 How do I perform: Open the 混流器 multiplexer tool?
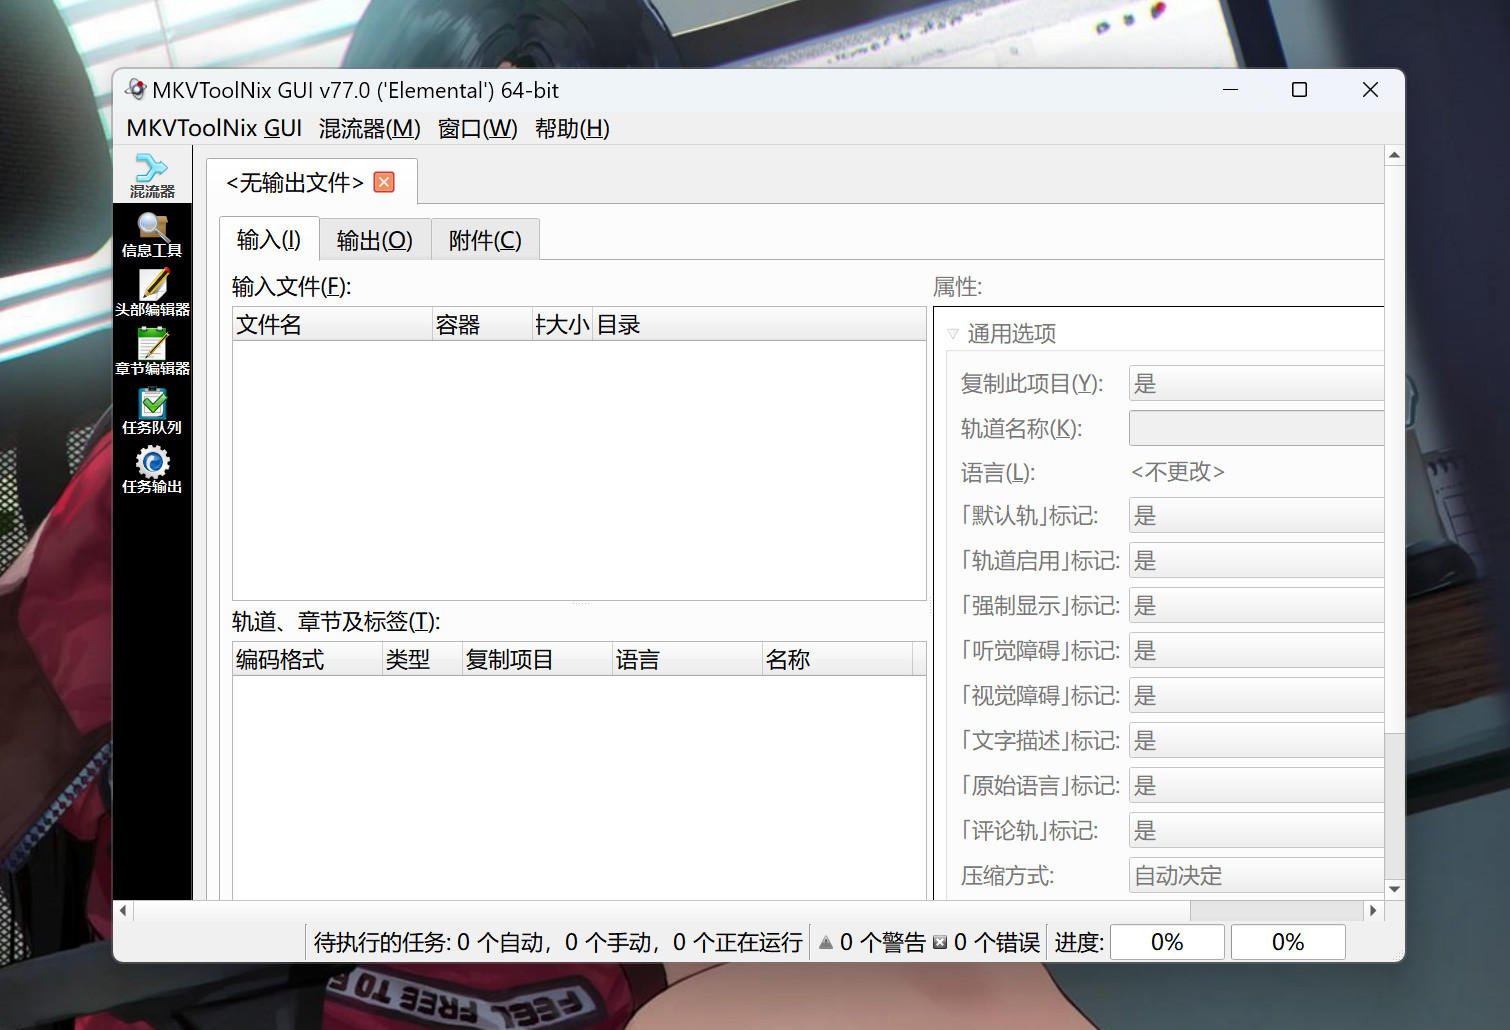(152, 175)
